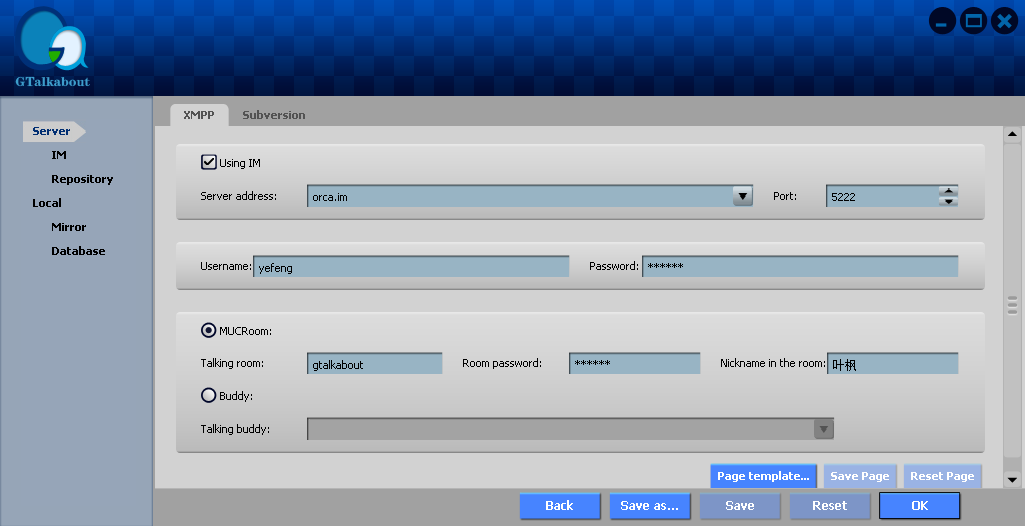Screen dimensions: 1025x526
Task: Confirm with the OK button
Action: (920, 506)
